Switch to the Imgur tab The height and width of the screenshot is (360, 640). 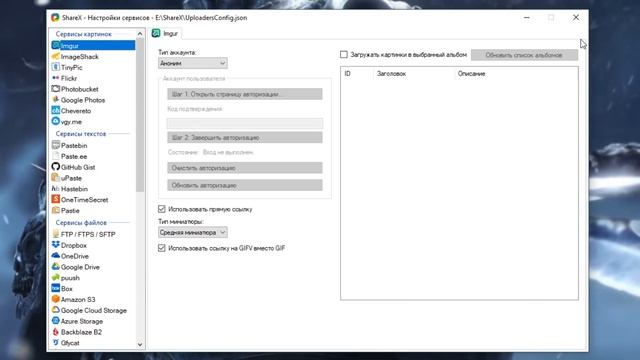tap(165, 33)
